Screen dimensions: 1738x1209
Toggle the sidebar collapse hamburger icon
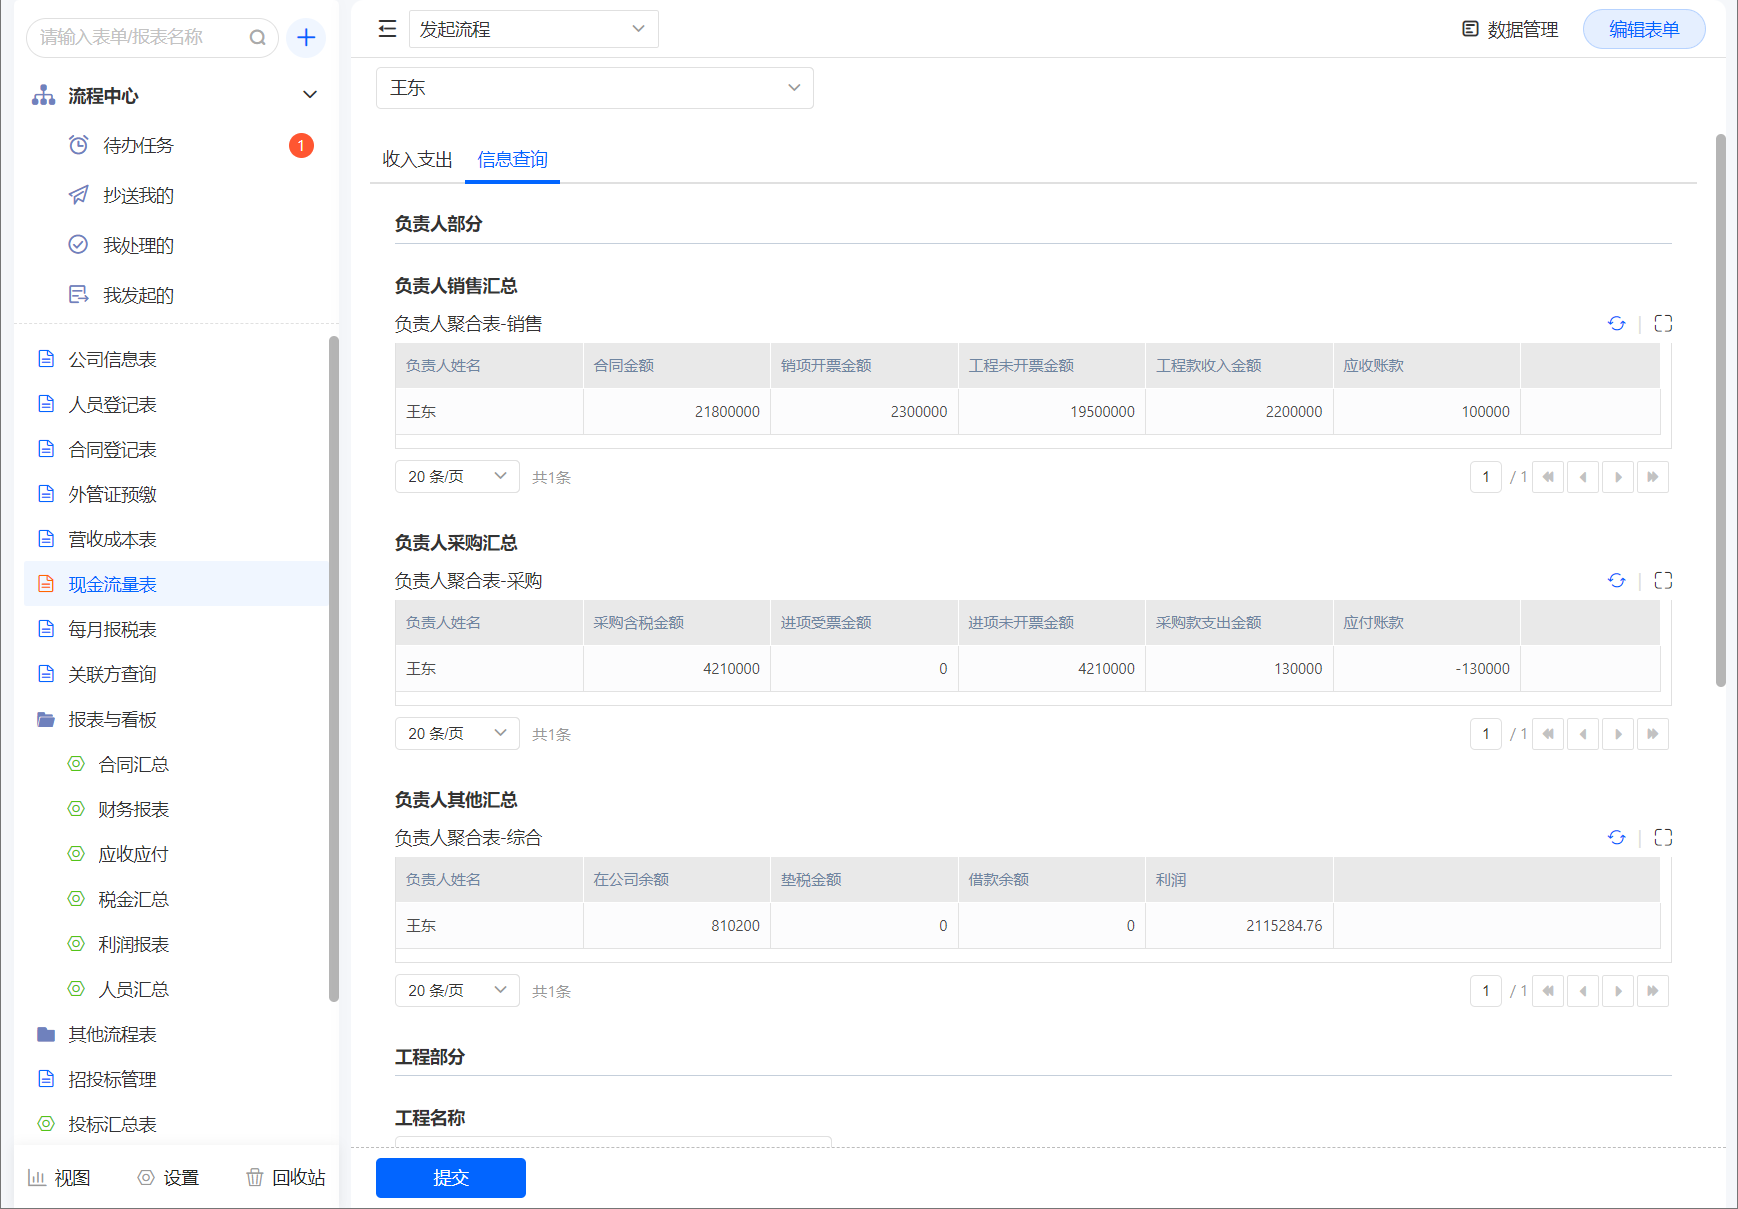(x=387, y=29)
